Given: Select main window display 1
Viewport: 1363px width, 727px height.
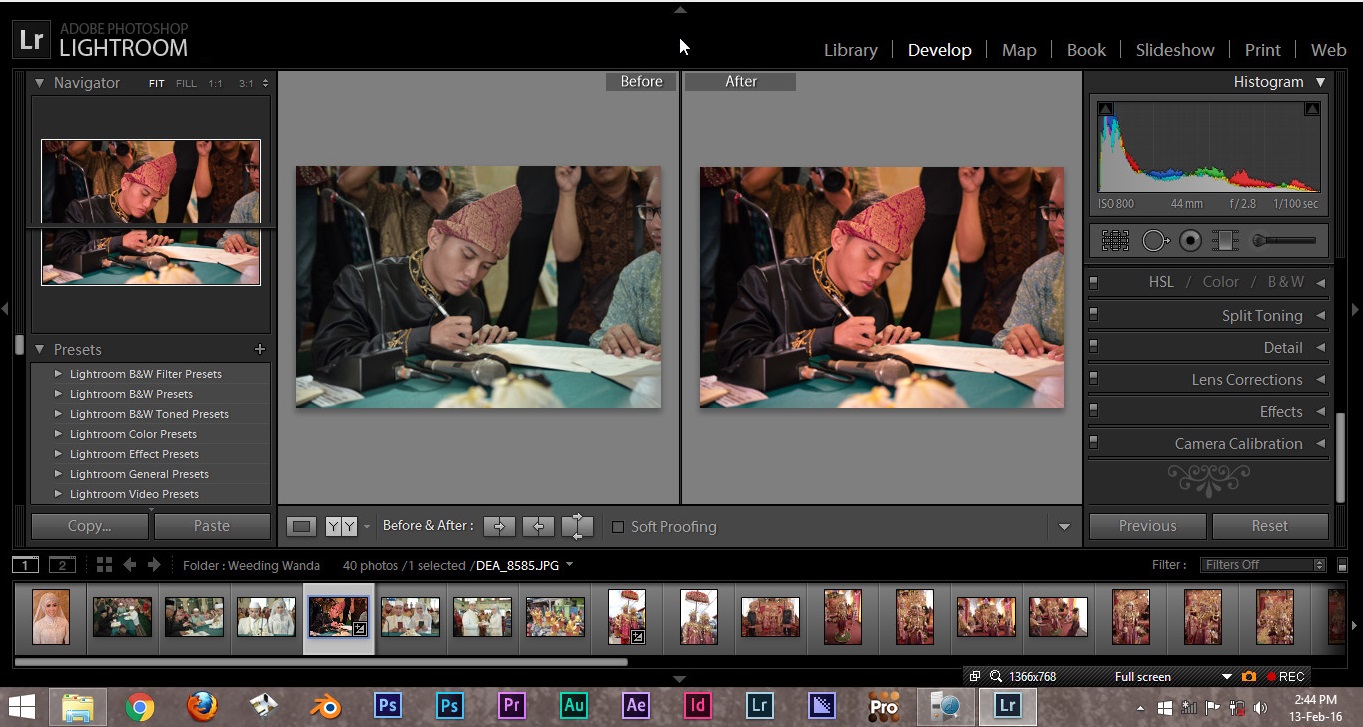Looking at the screenshot, I should (x=26, y=565).
